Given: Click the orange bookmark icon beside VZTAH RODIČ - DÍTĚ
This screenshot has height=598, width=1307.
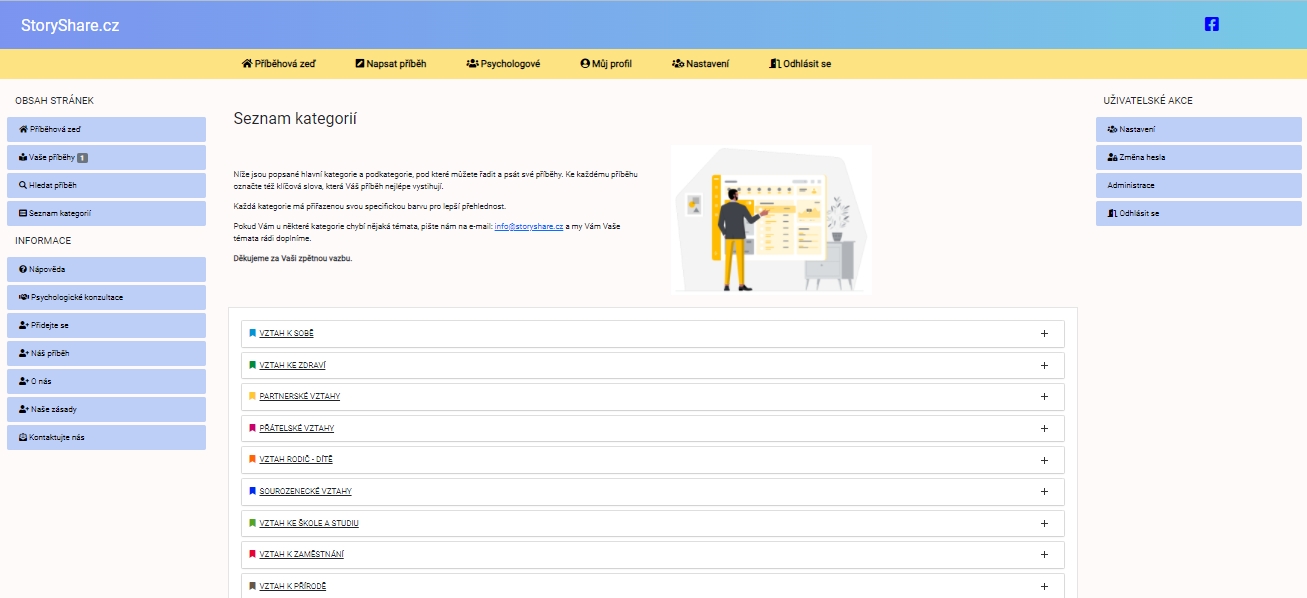Looking at the screenshot, I should (x=252, y=460).
